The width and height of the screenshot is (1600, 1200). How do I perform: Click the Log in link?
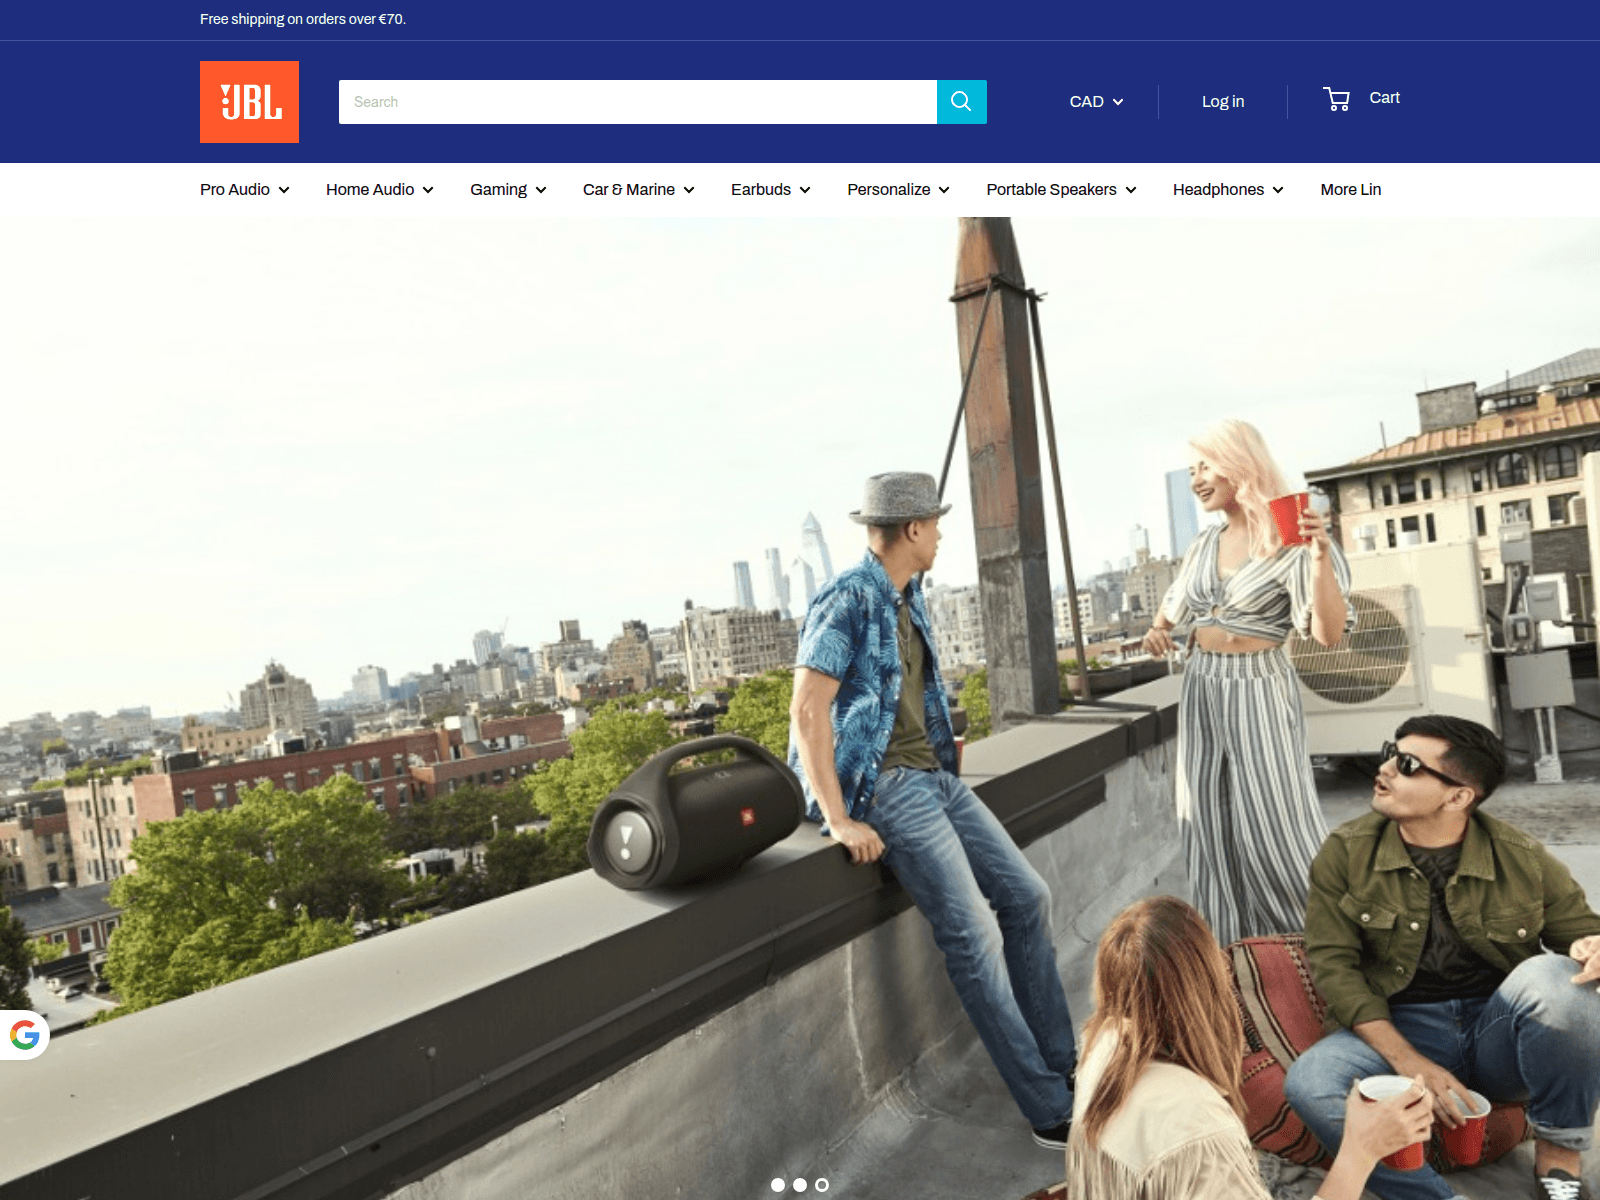point(1223,102)
